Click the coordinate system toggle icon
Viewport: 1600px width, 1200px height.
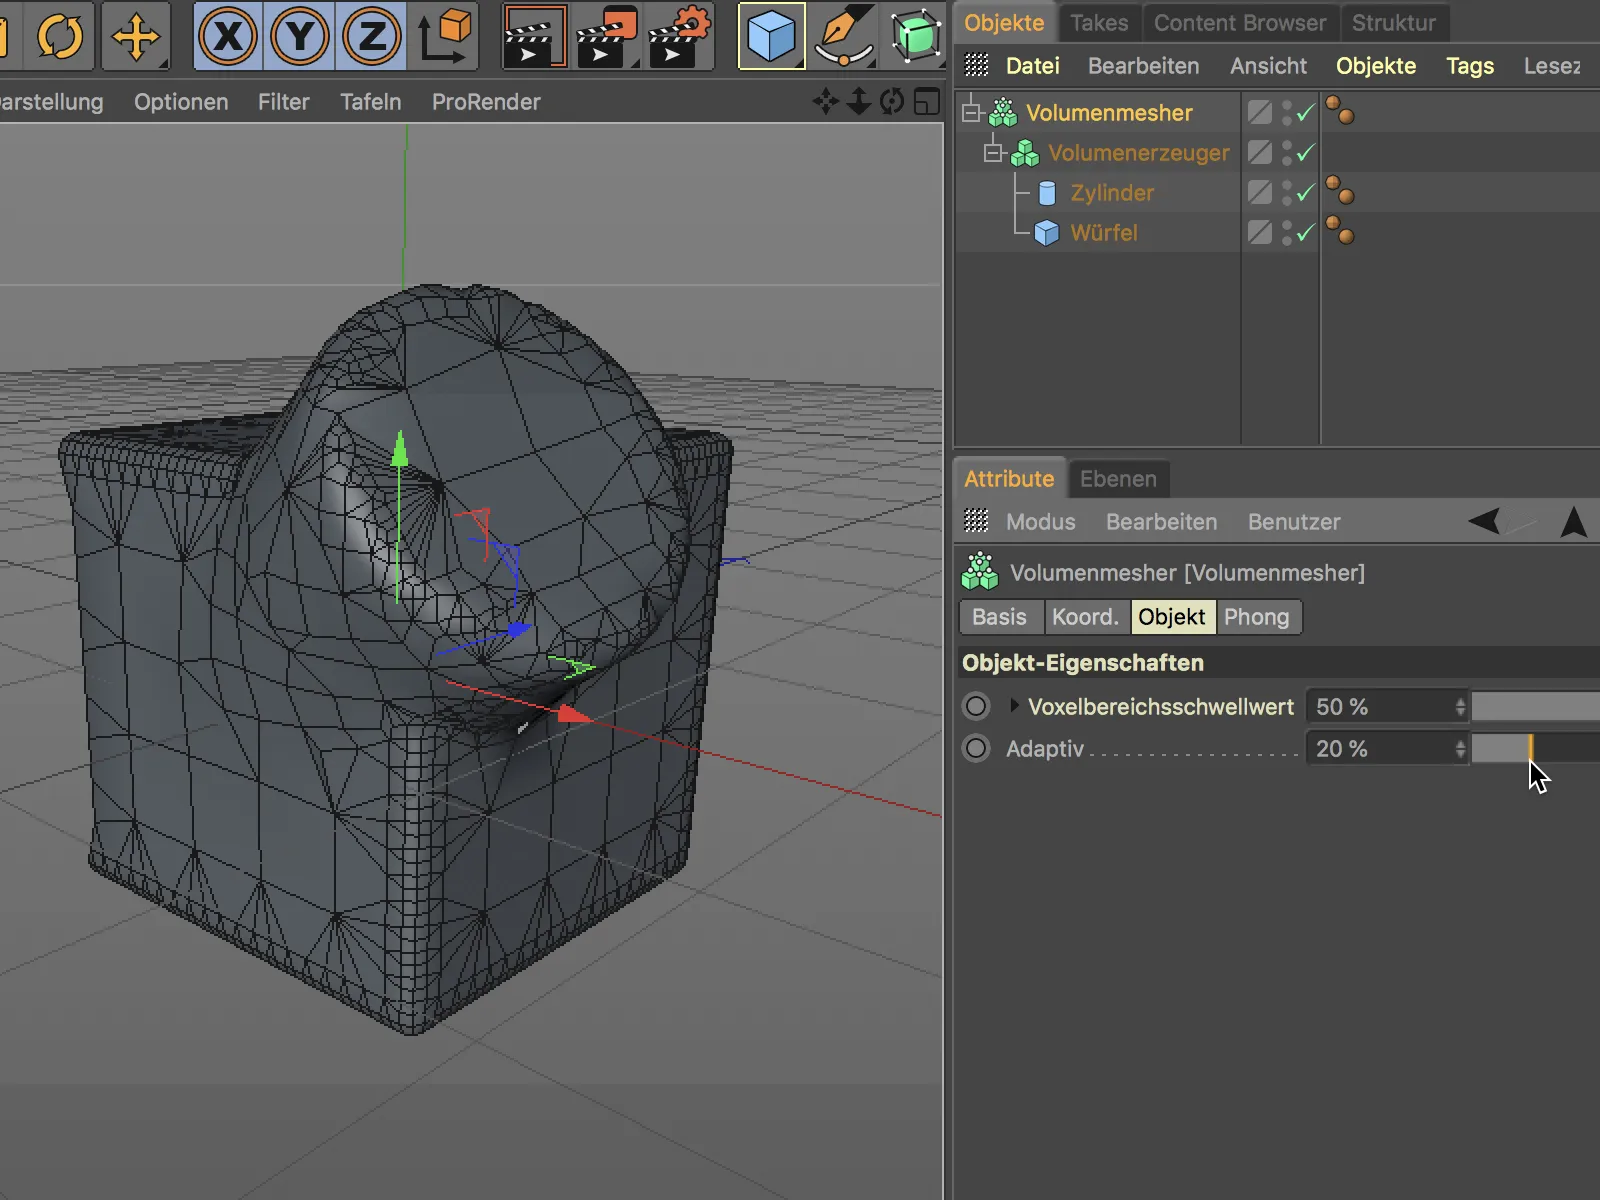coord(444,37)
